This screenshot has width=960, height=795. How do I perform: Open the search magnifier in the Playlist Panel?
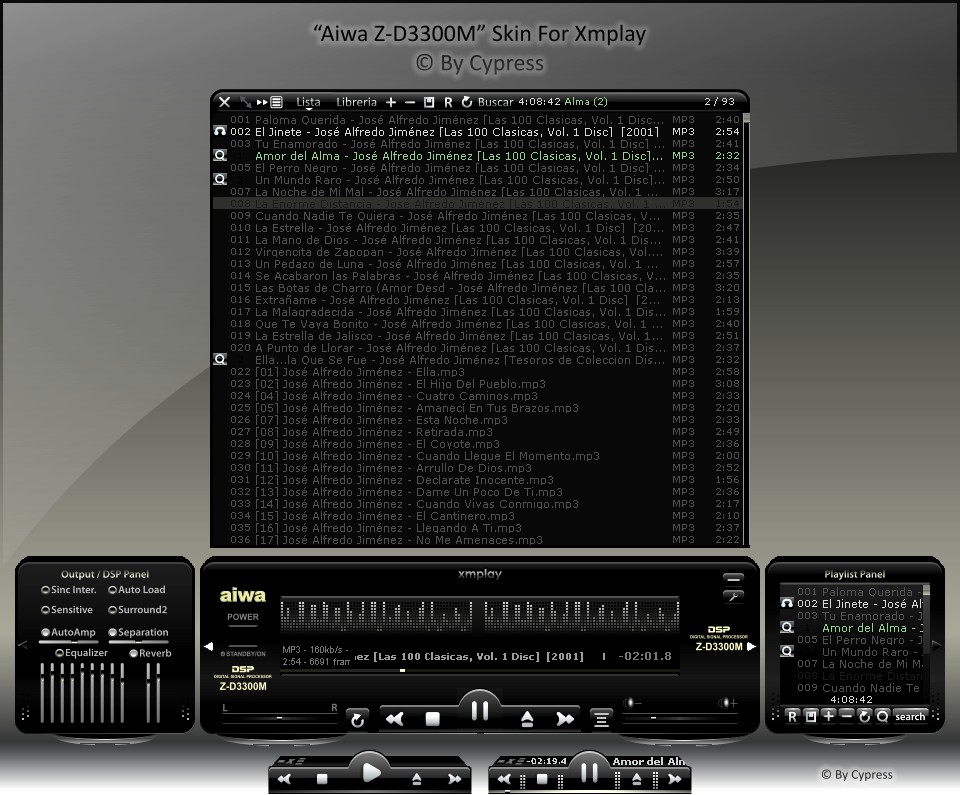coord(882,717)
